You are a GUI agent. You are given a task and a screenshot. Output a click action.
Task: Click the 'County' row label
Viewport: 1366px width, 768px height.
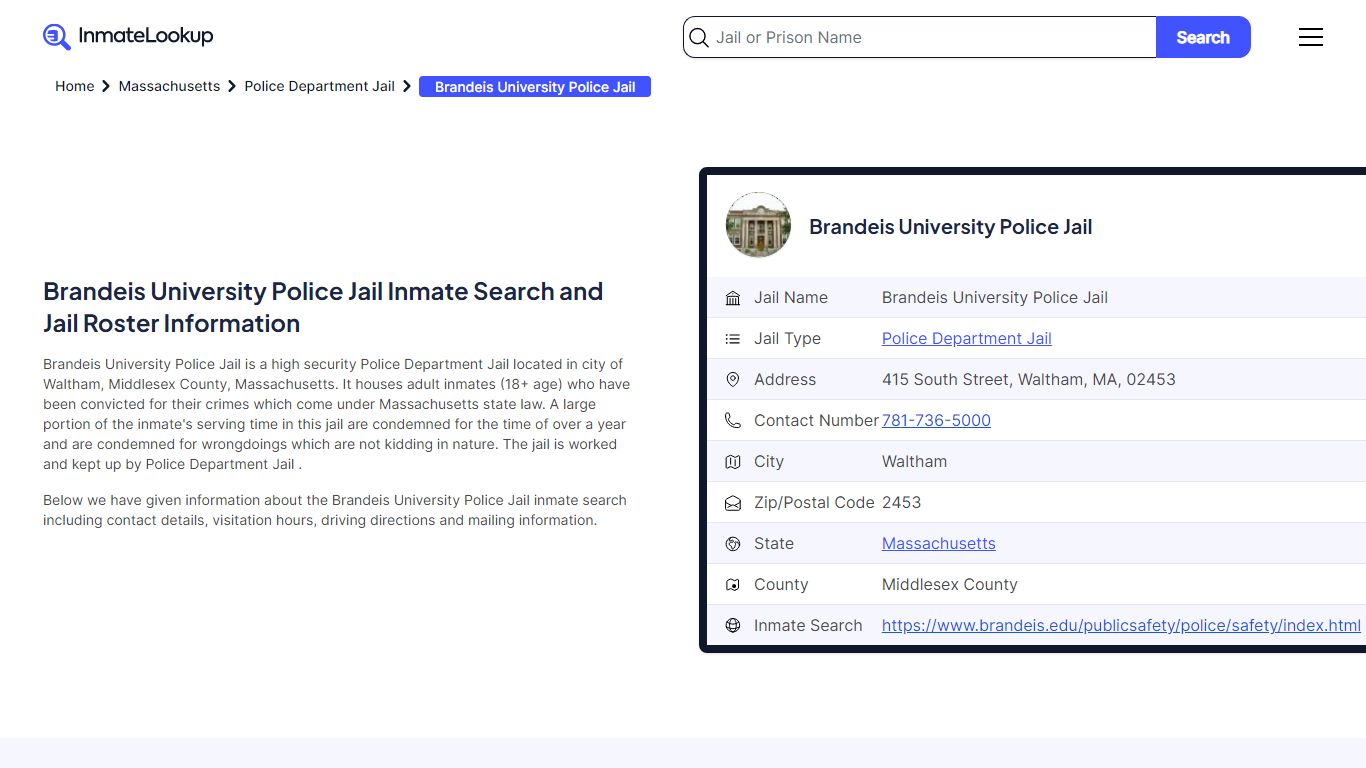[780, 585]
